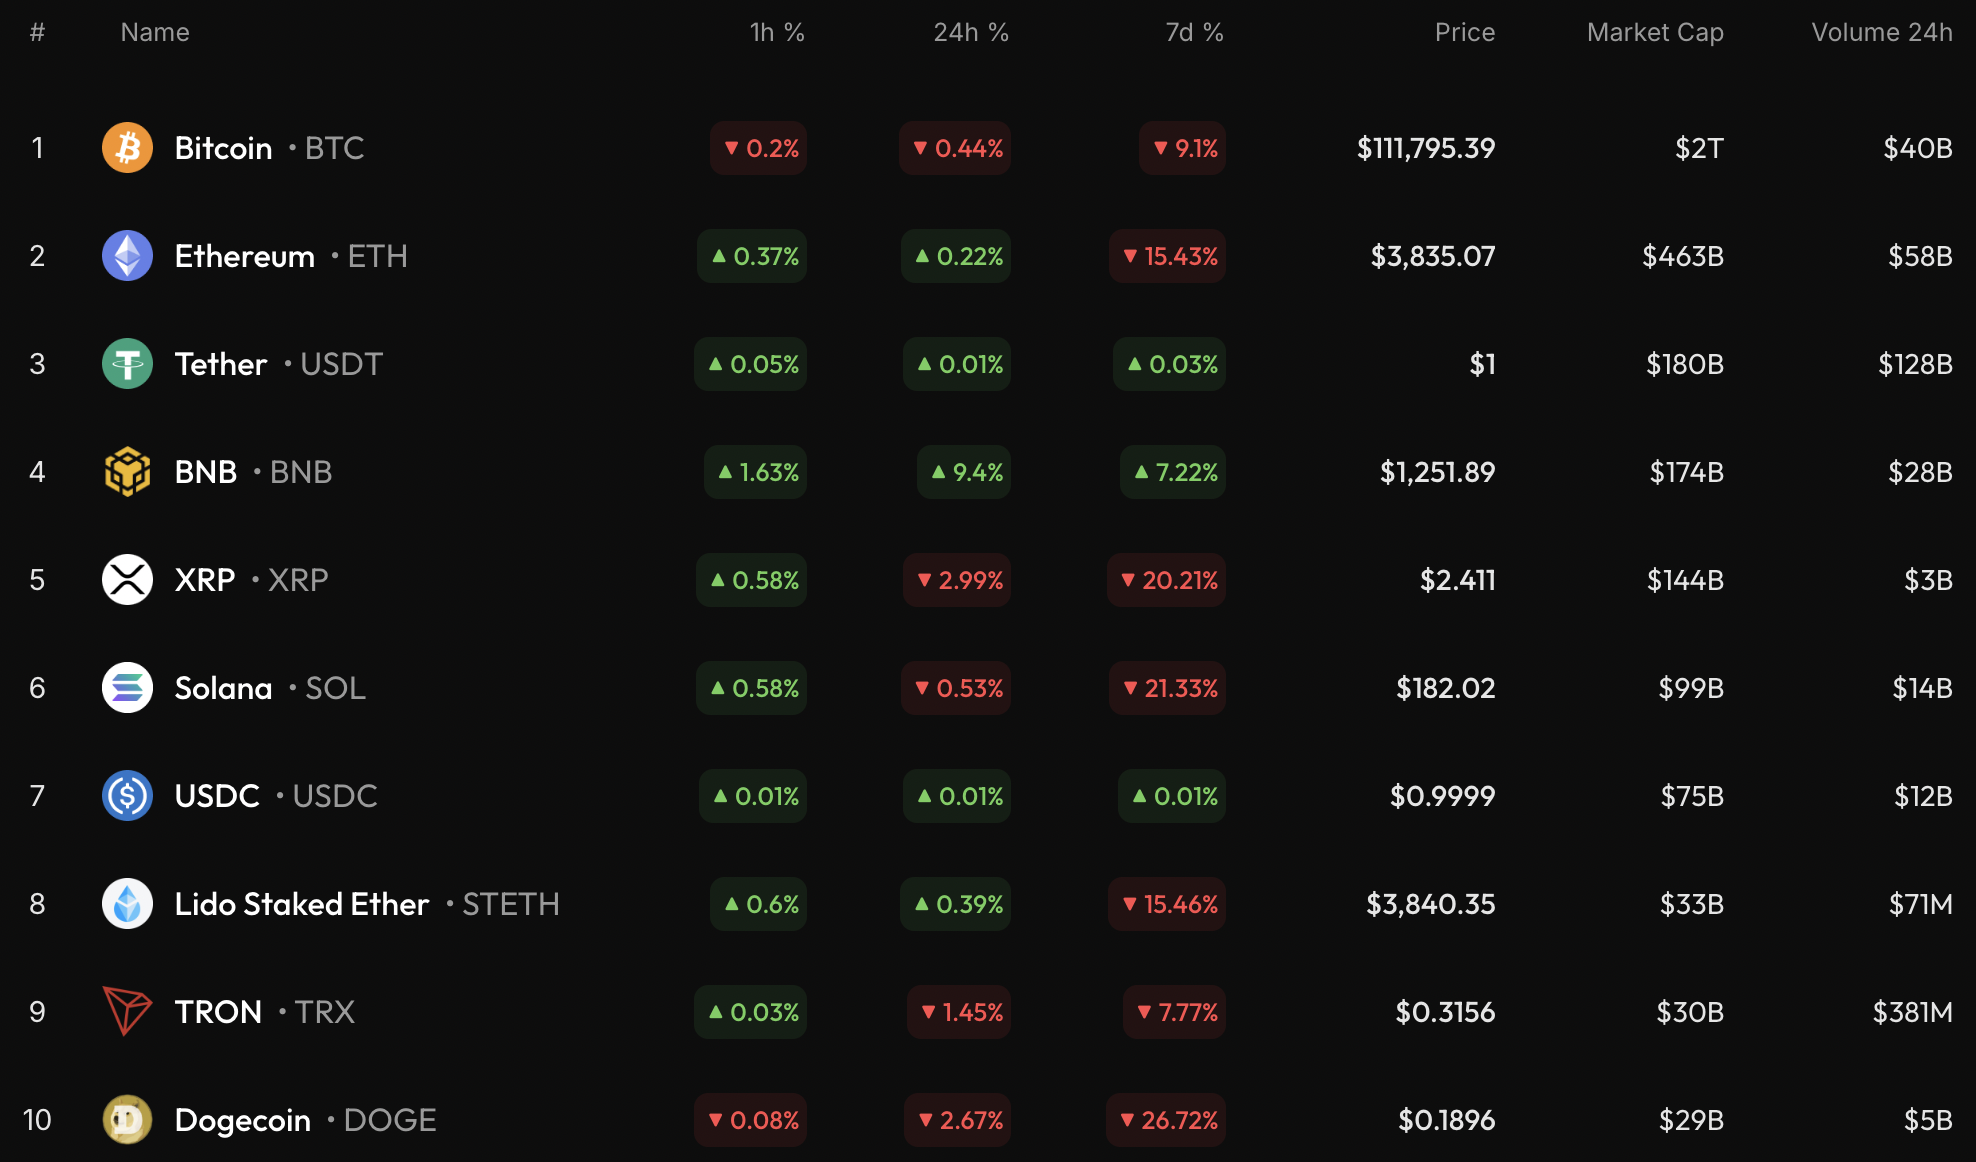The height and width of the screenshot is (1162, 1976).
Task: Sort by the Market Cap header
Action: [x=1655, y=33]
